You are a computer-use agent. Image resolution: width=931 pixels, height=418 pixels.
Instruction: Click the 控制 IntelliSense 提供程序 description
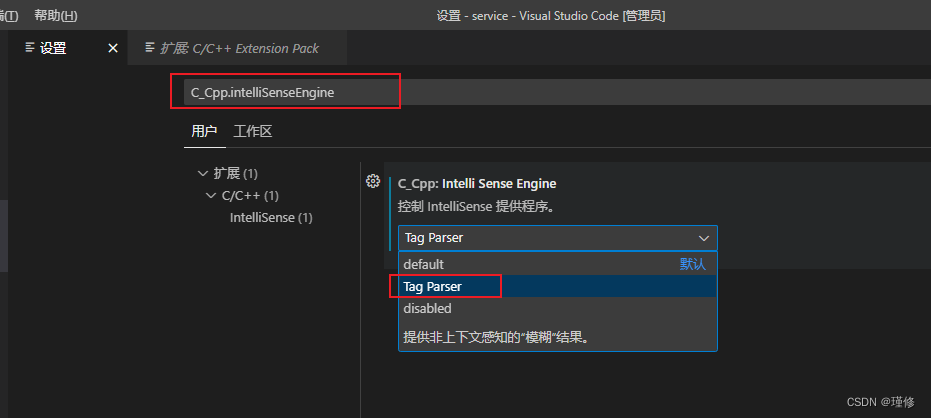476,207
